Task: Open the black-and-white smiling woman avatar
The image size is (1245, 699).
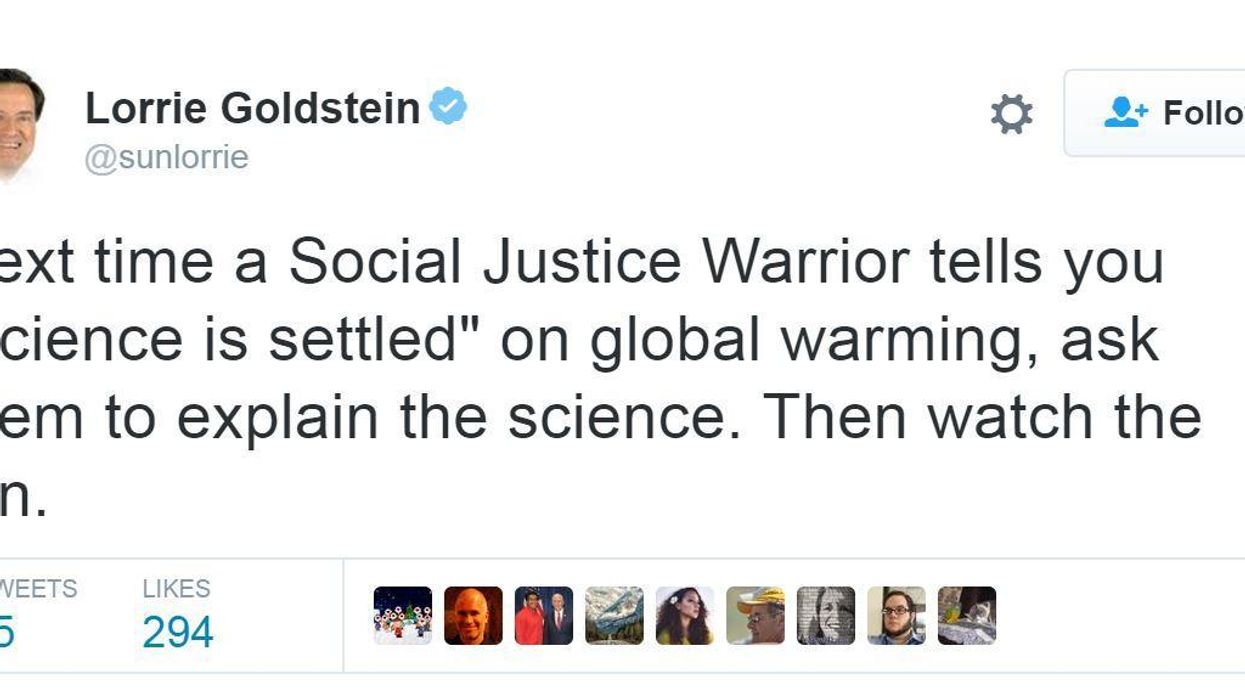Action: [826, 615]
